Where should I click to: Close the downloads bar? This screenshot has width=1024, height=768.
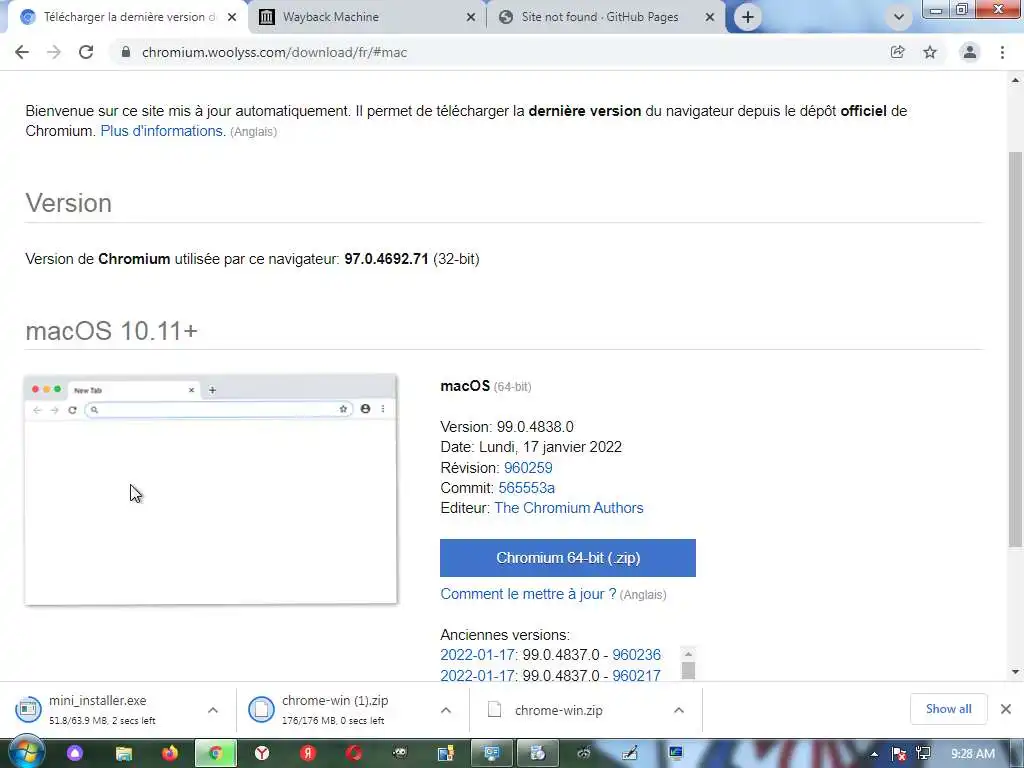pyautogui.click(x=1006, y=709)
